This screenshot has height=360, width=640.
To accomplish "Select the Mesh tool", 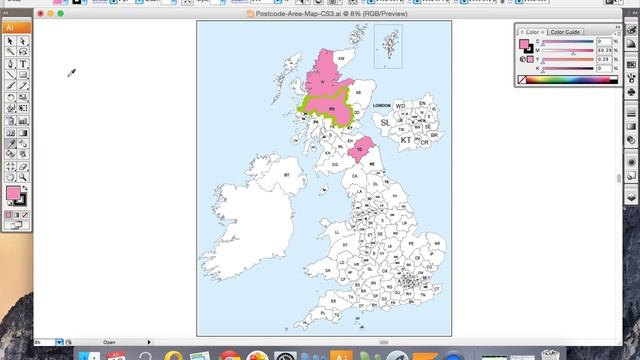I will point(11,133).
